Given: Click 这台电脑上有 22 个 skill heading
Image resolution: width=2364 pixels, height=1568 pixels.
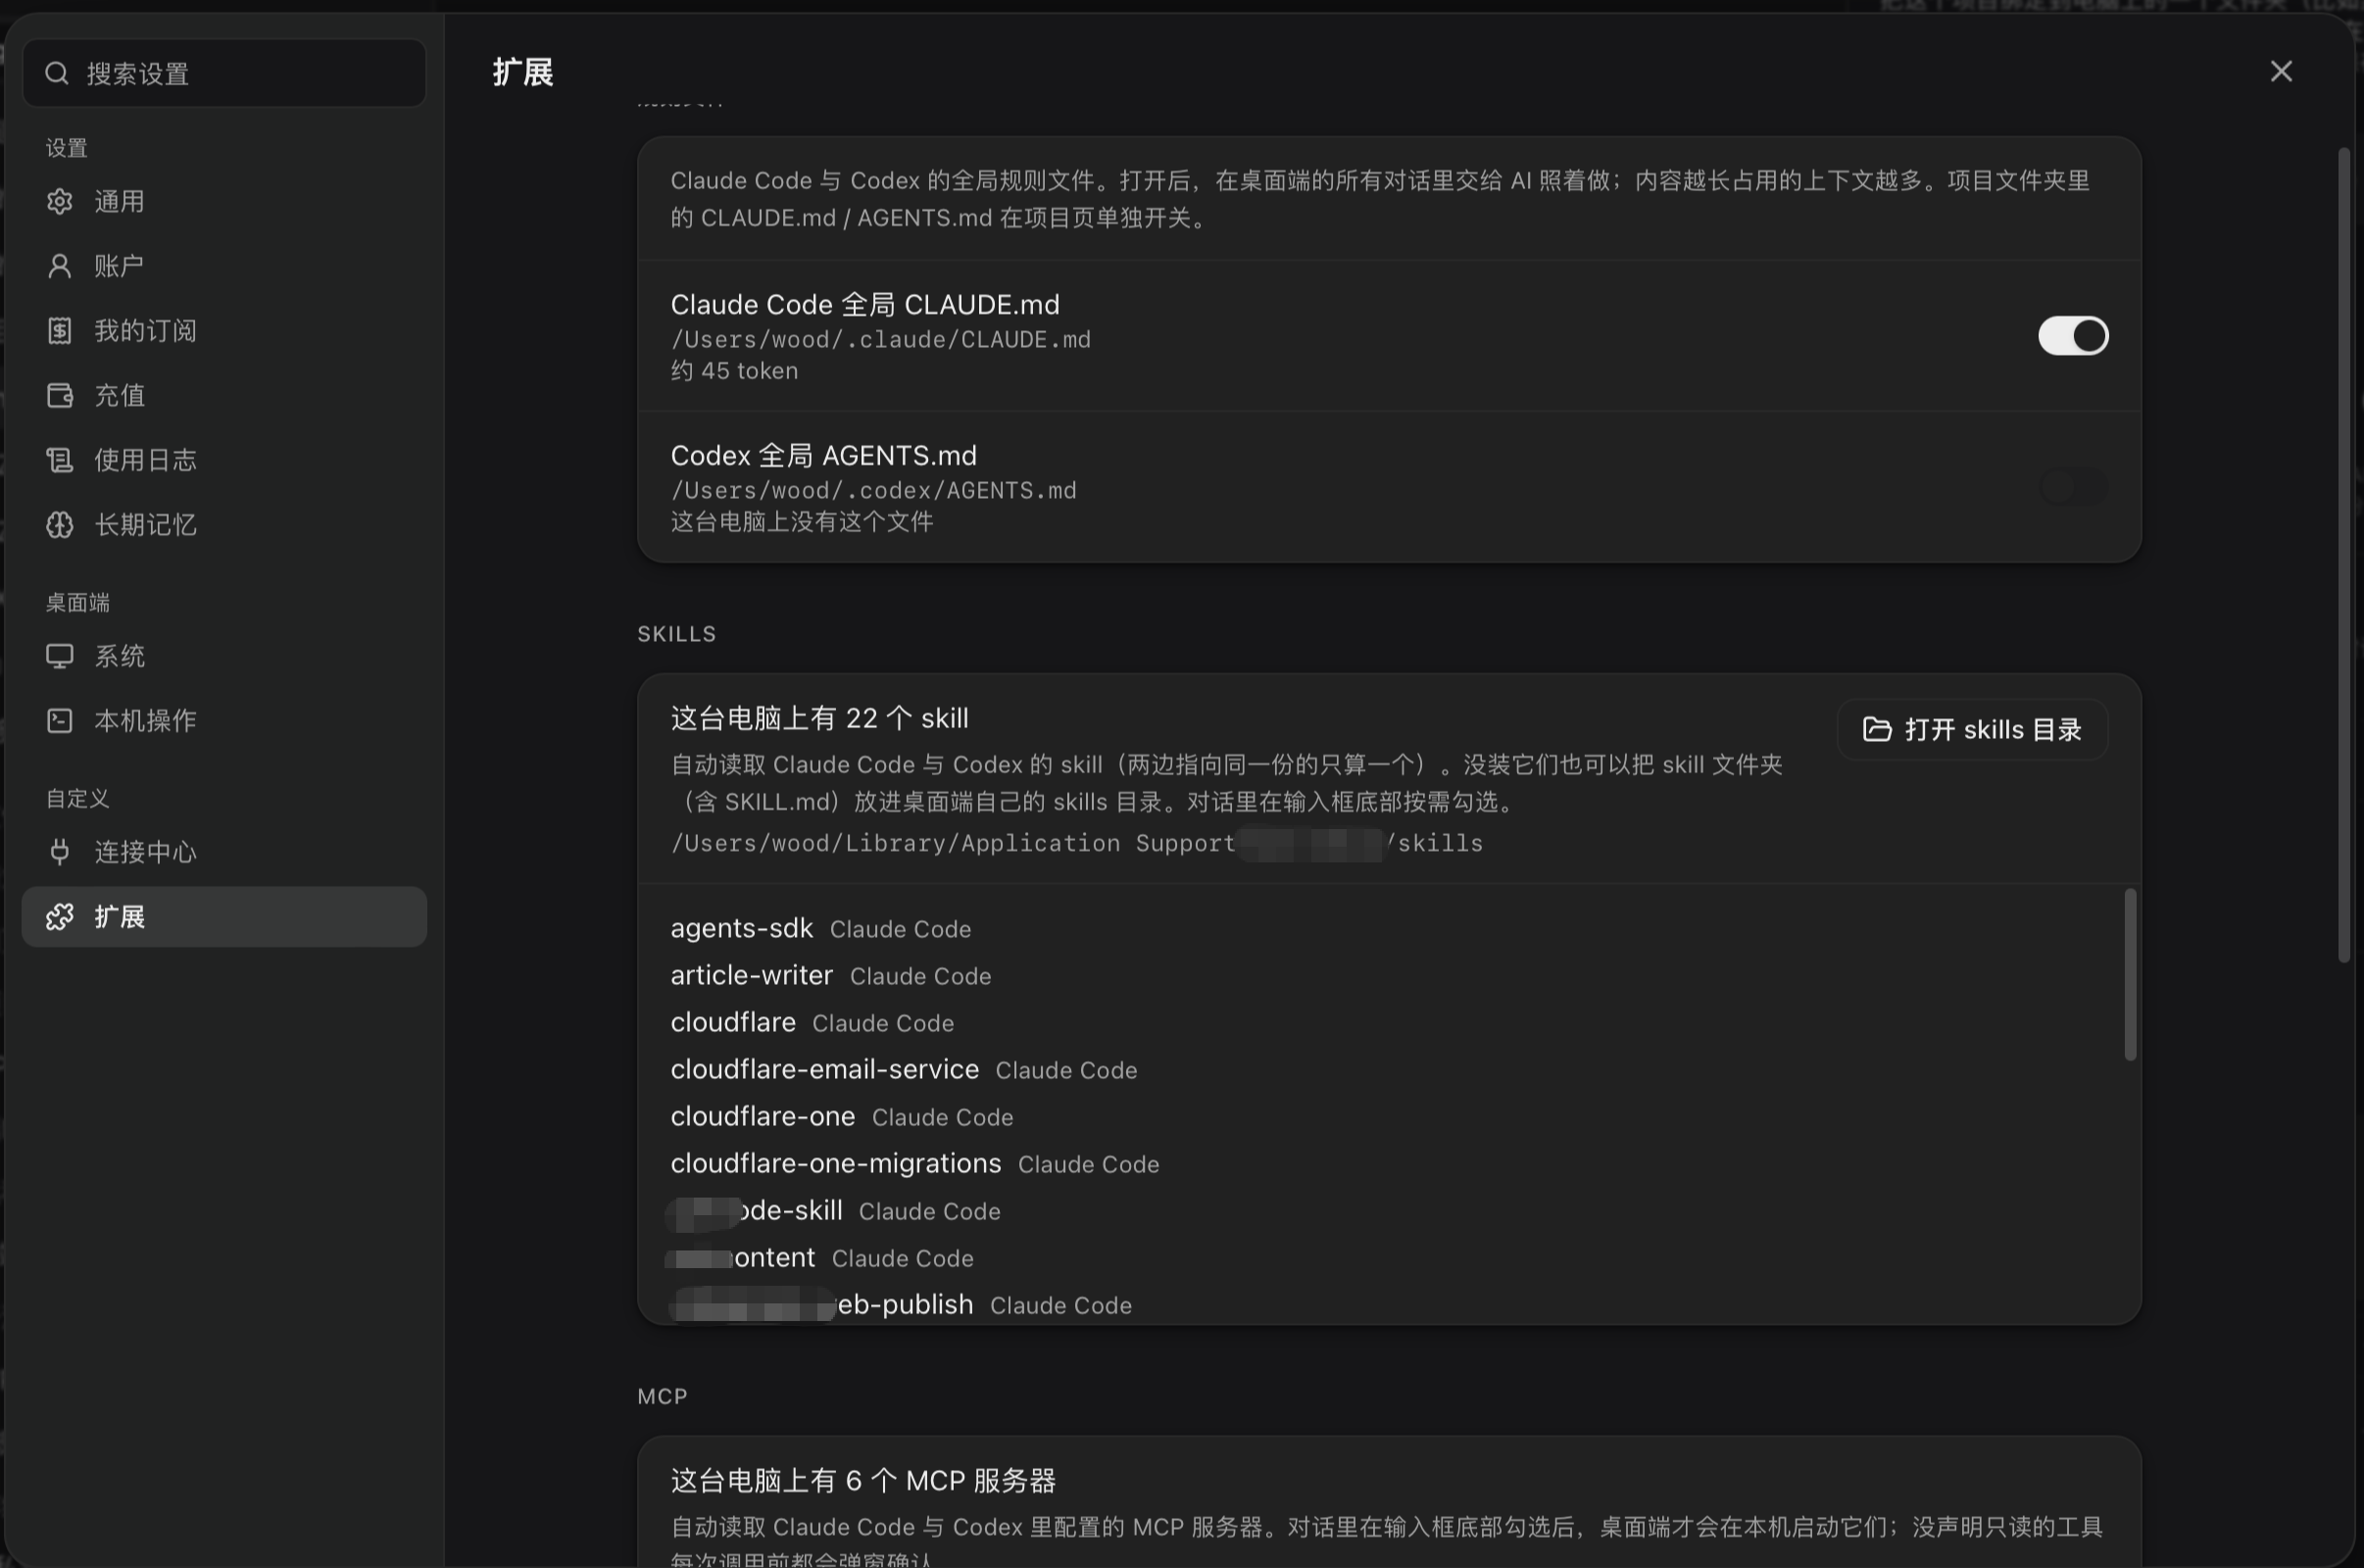Looking at the screenshot, I should tap(819, 718).
